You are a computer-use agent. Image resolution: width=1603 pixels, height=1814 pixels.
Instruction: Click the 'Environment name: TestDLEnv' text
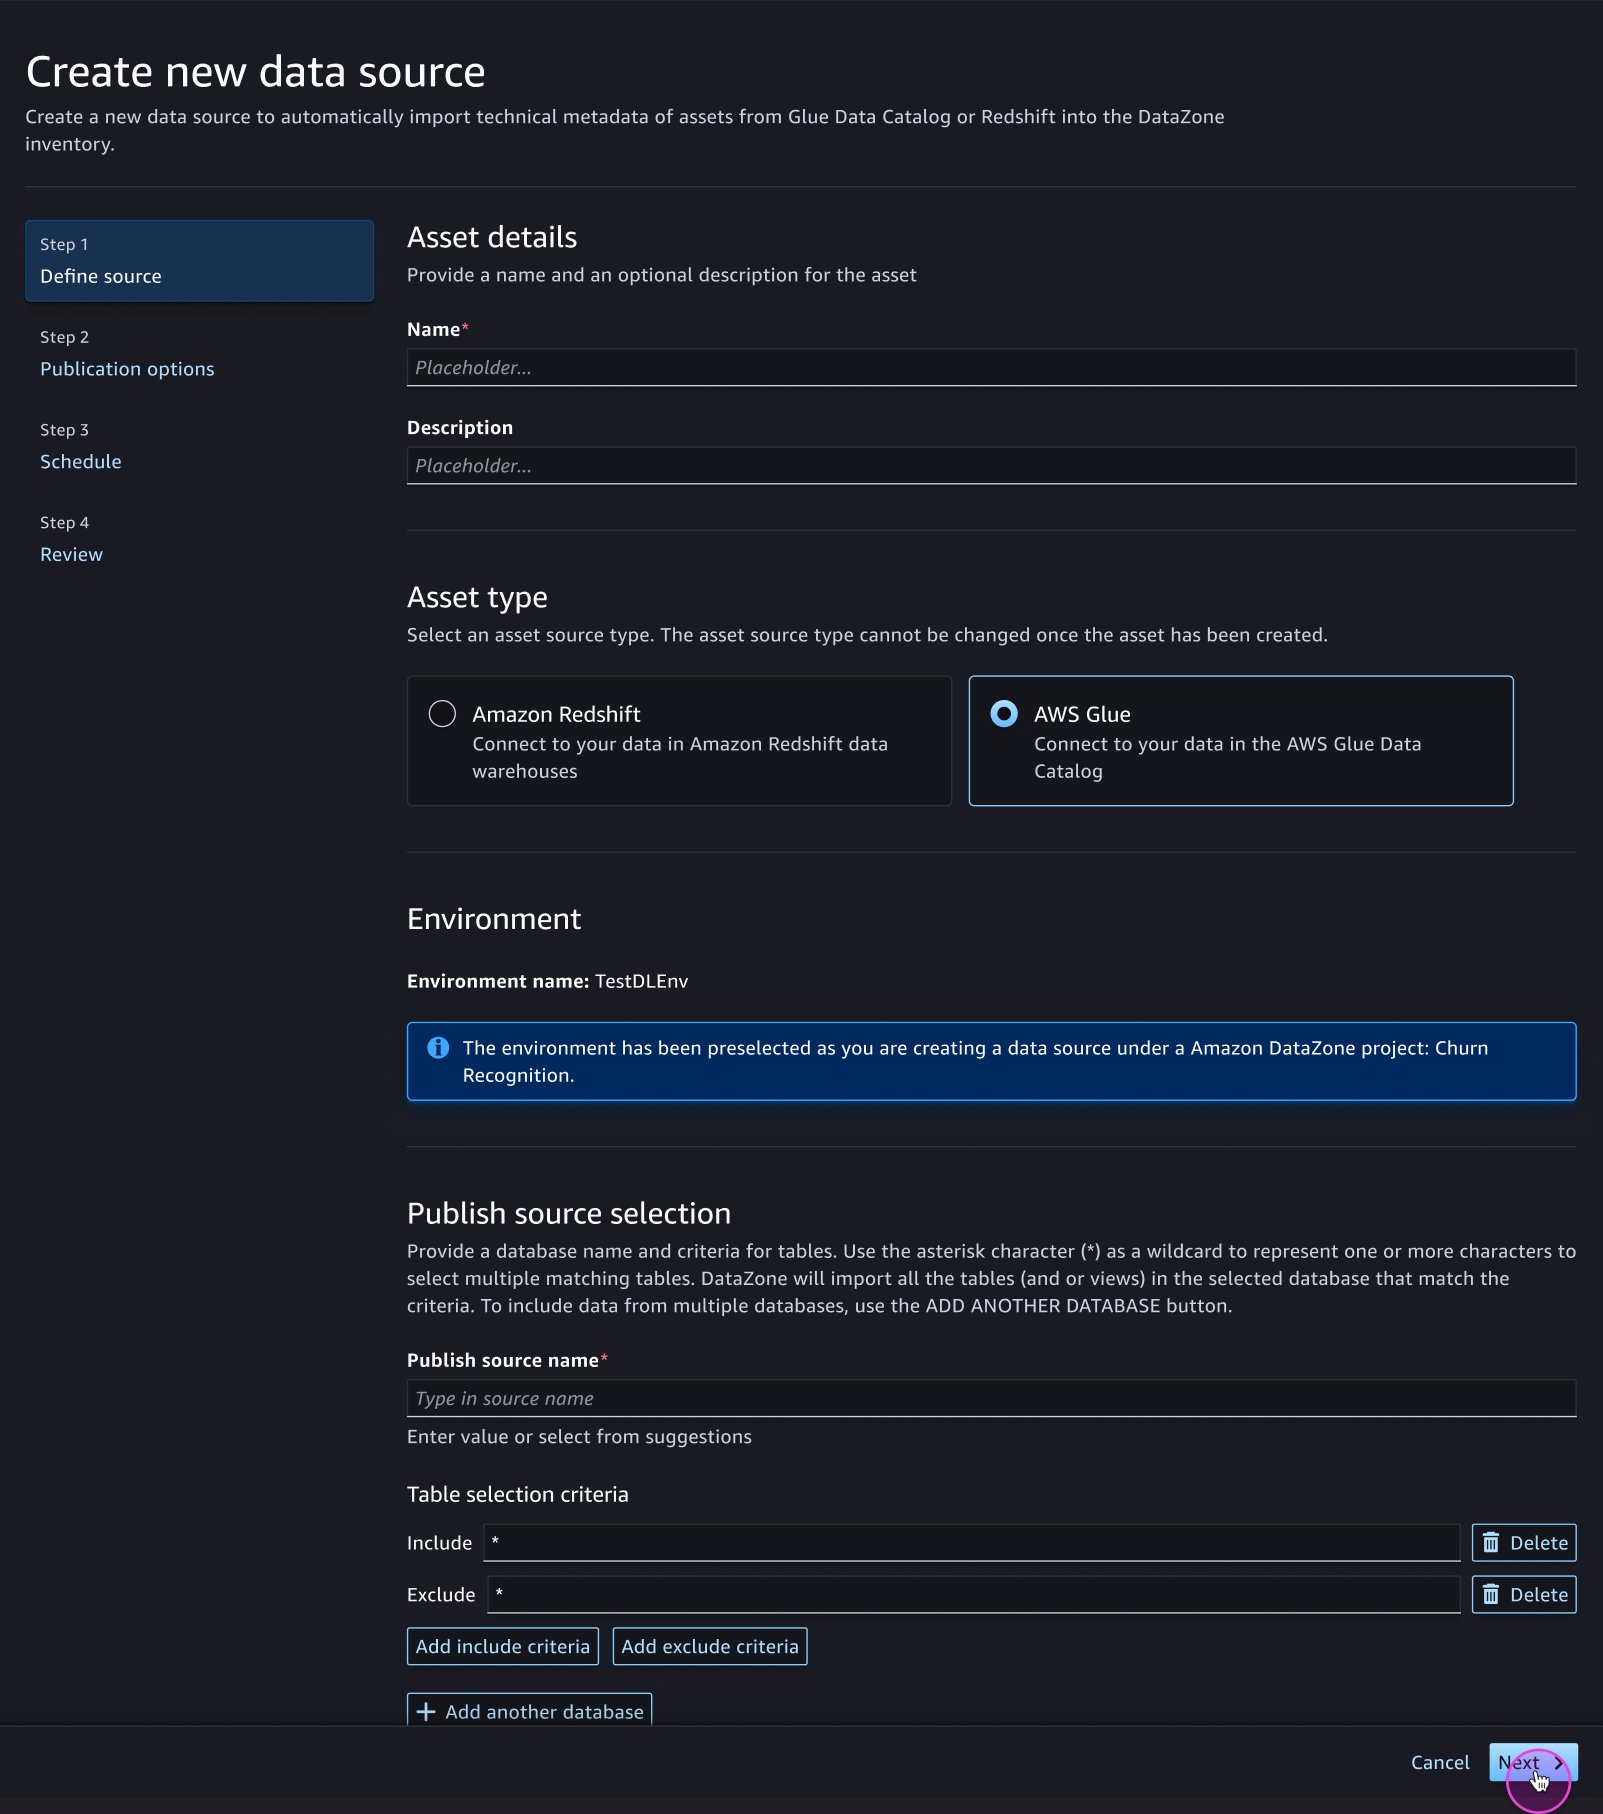click(x=547, y=982)
